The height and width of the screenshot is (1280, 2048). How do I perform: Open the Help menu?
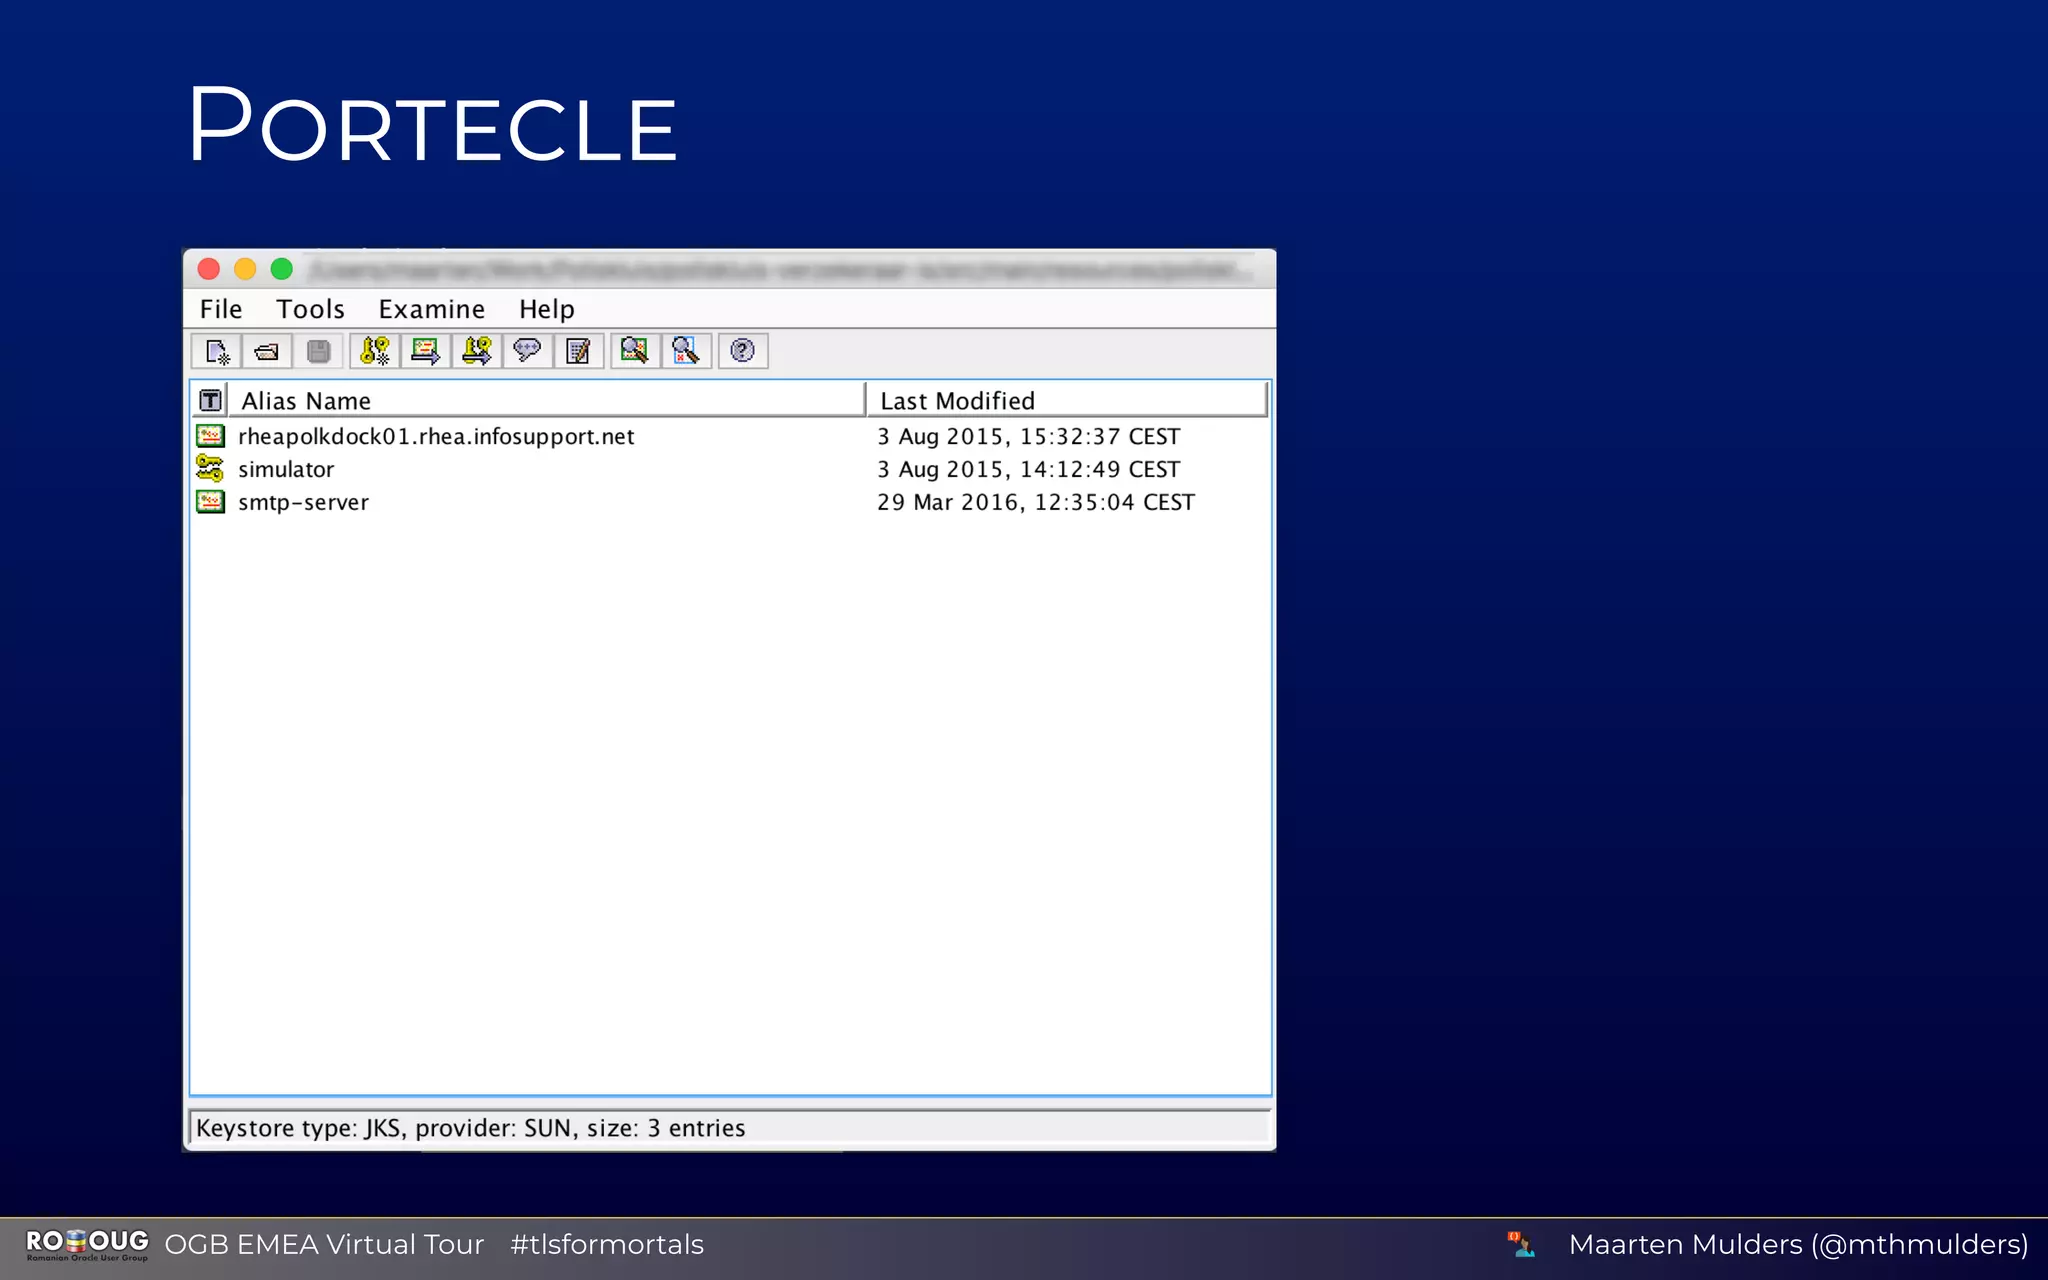click(x=546, y=309)
